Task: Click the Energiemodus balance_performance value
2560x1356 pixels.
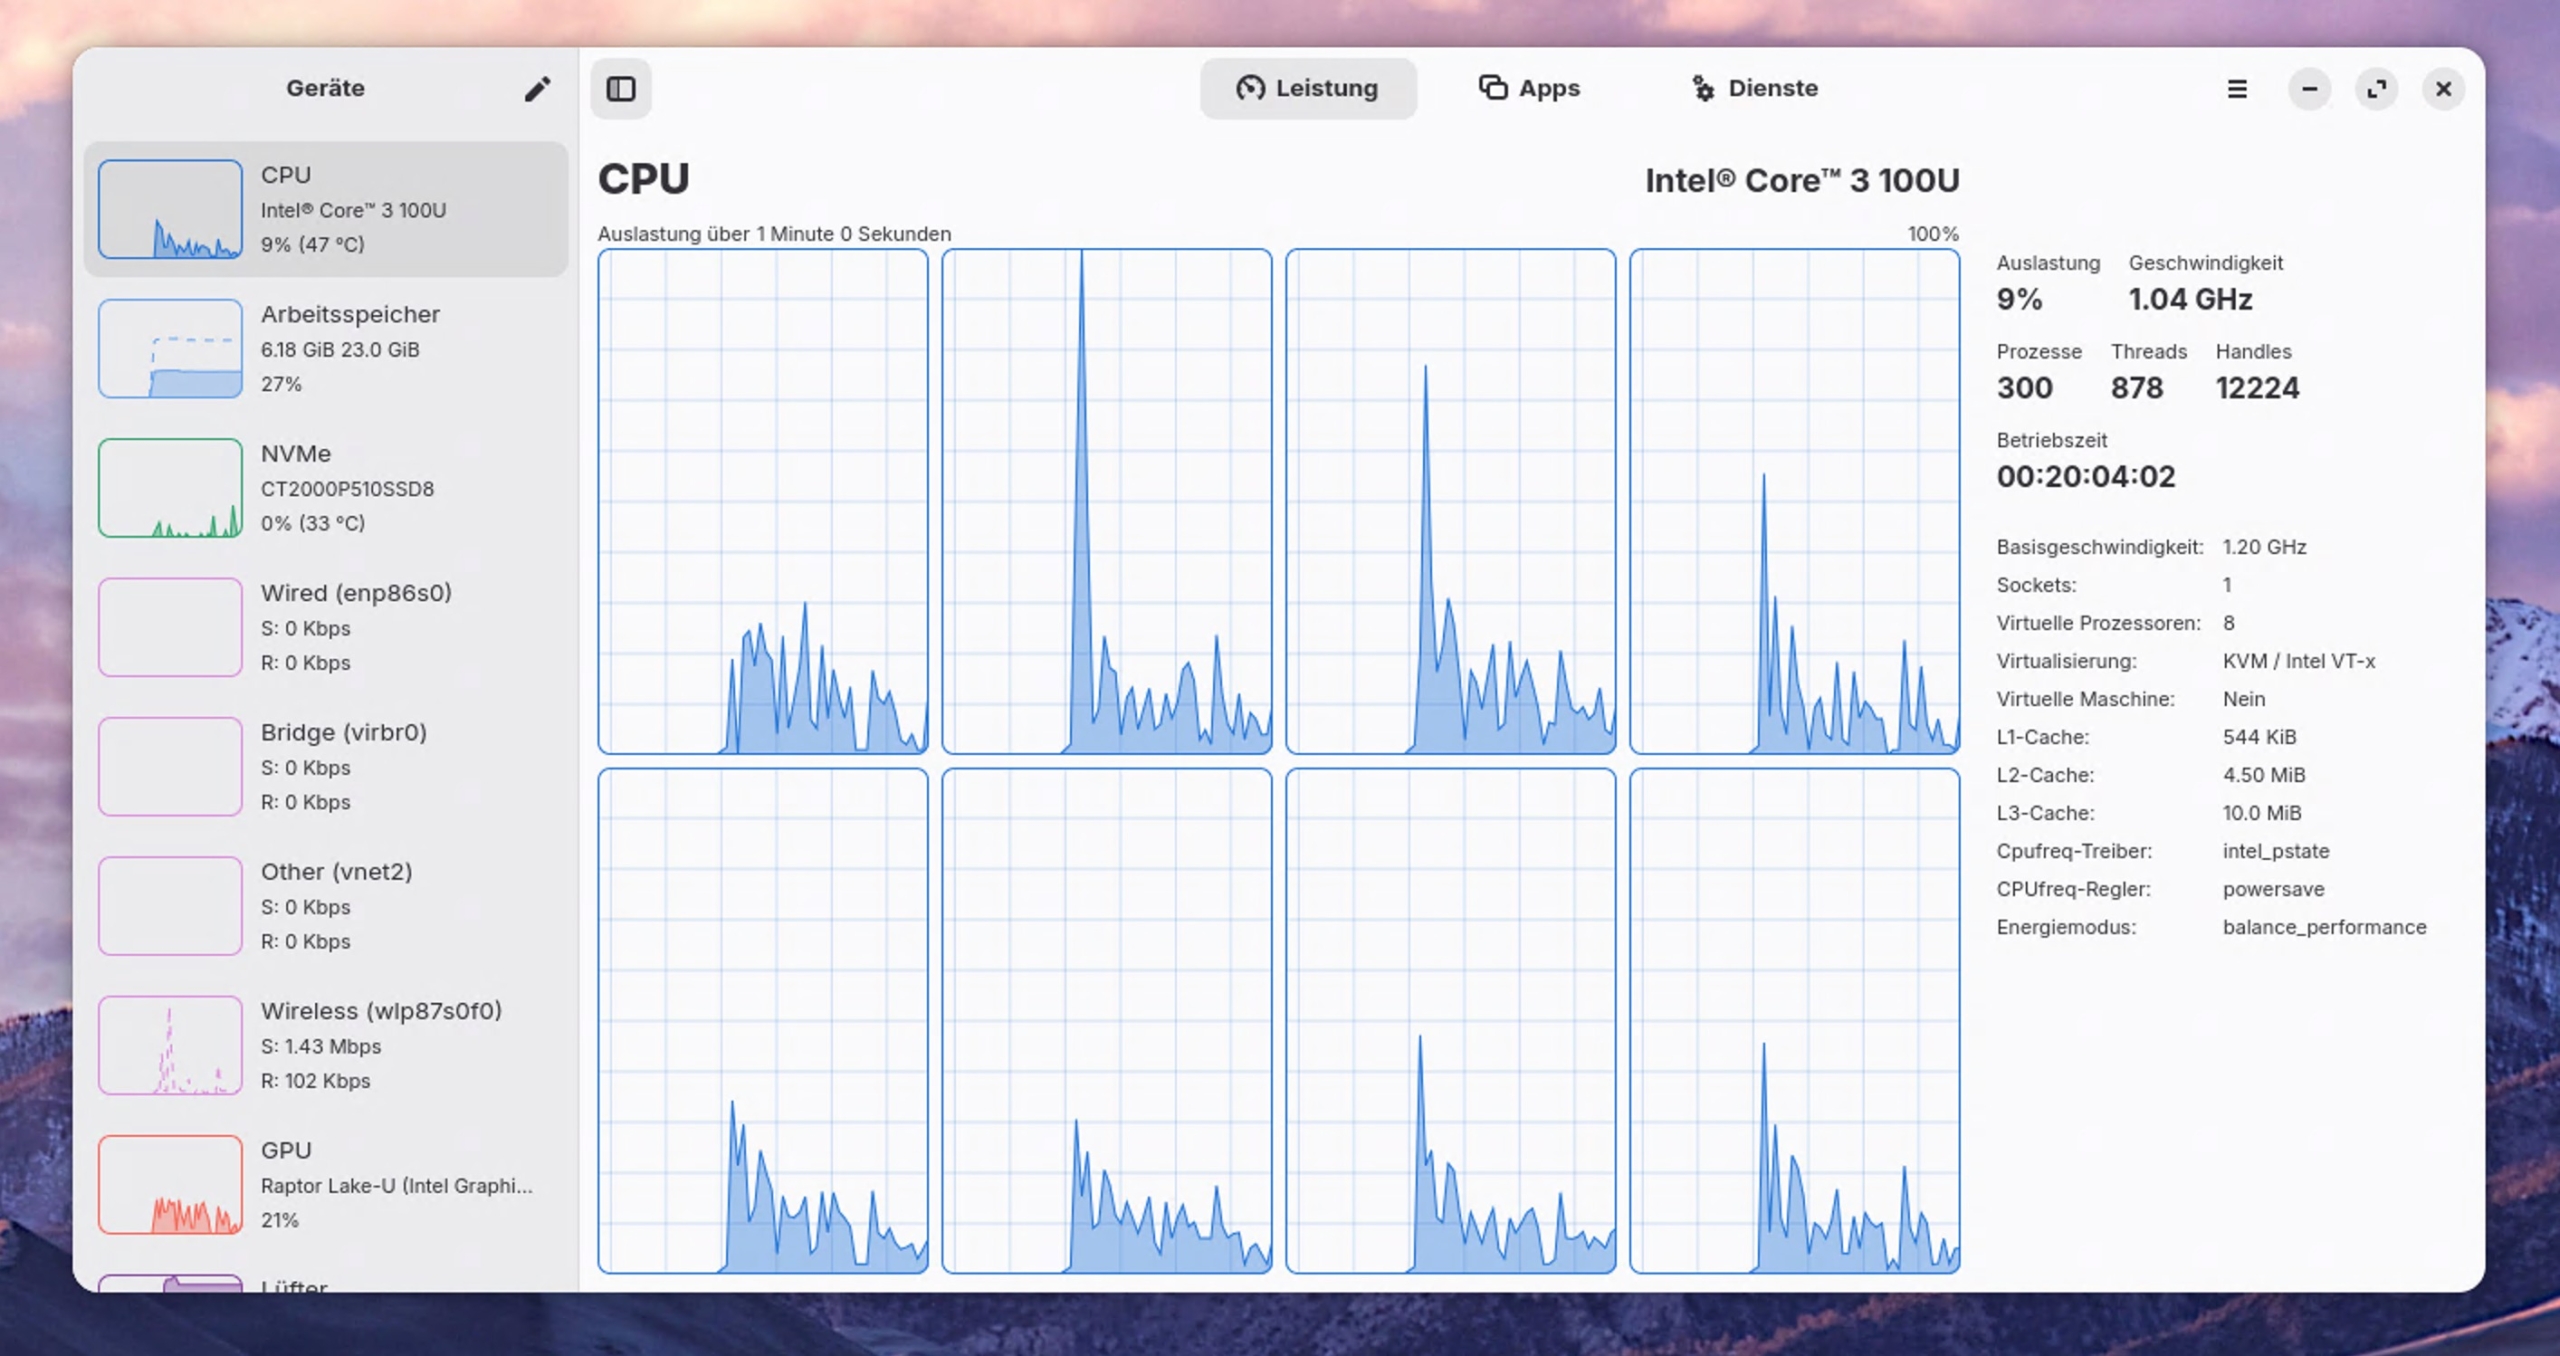Action: click(x=2325, y=927)
